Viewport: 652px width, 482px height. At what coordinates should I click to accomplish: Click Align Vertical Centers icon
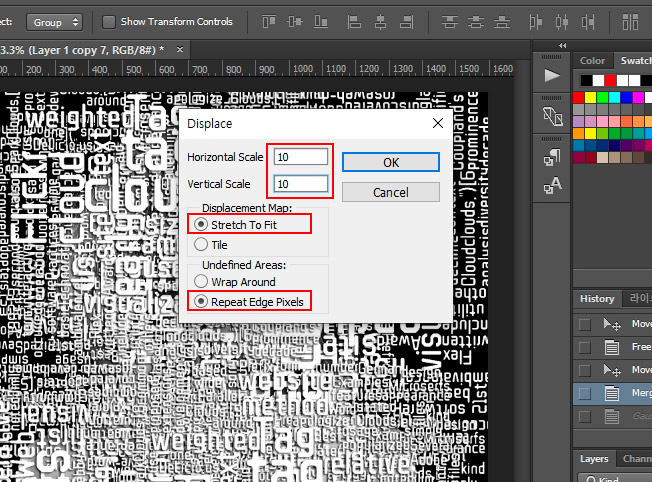coord(295,22)
